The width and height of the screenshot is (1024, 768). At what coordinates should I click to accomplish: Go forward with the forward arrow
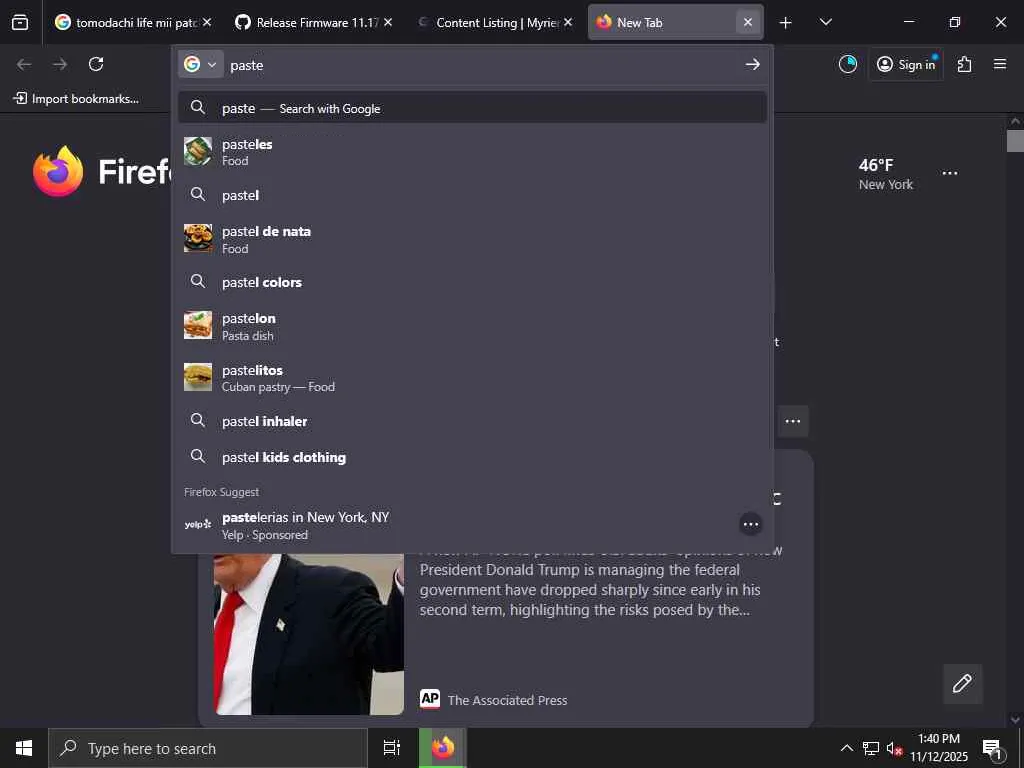[60, 64]
